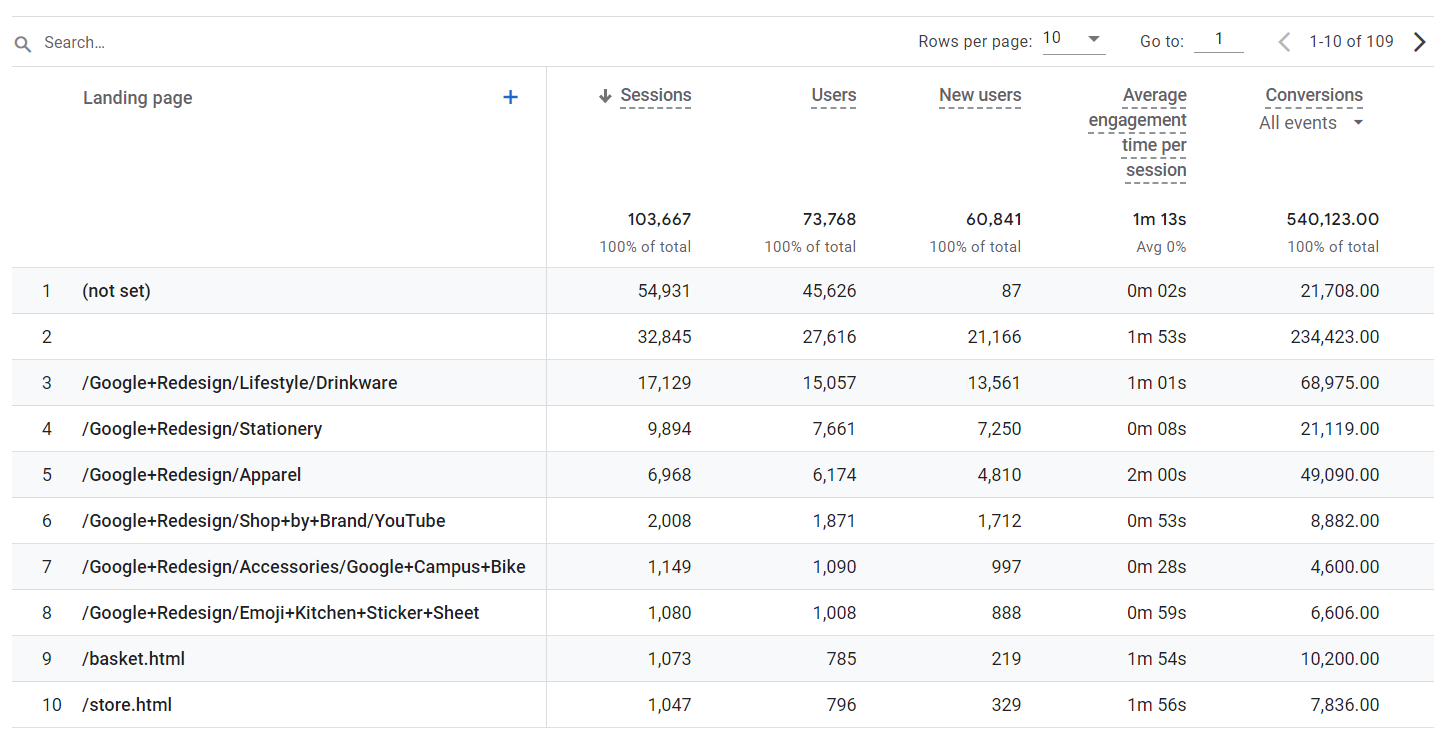Click total users value 73,768
Image resolution: width=1452 pixels, height=736 pixels.
click(829, 219)
